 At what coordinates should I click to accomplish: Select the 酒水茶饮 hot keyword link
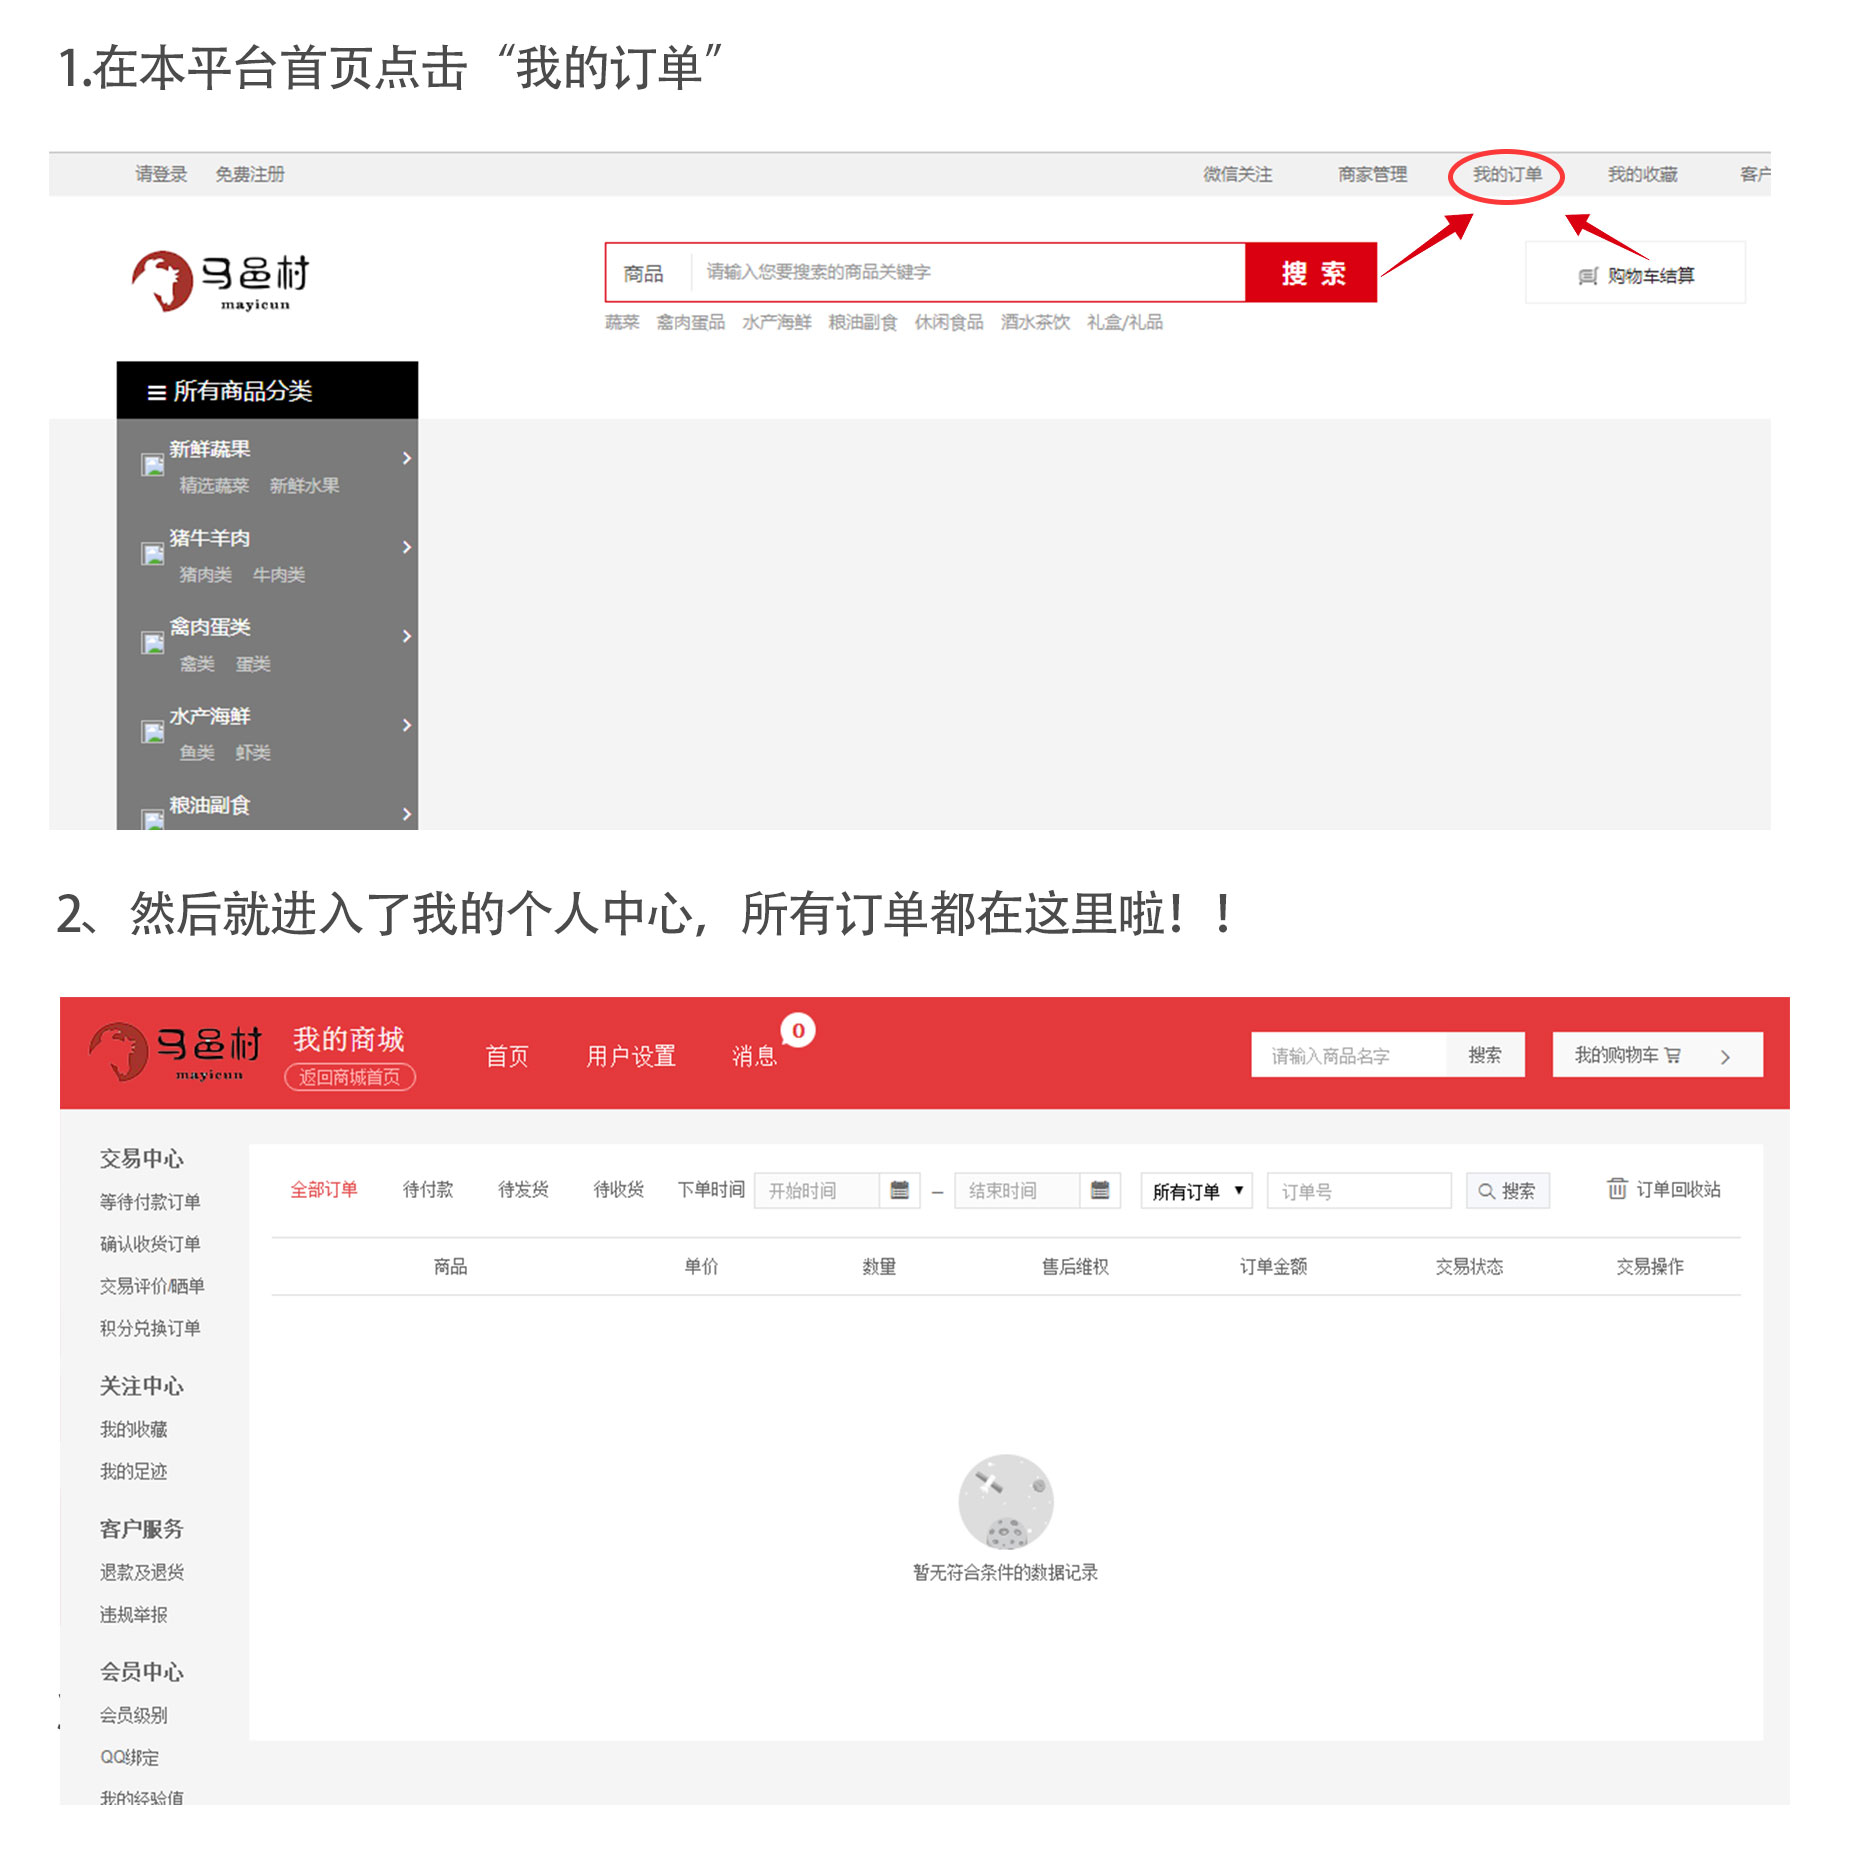[1035, 322]
